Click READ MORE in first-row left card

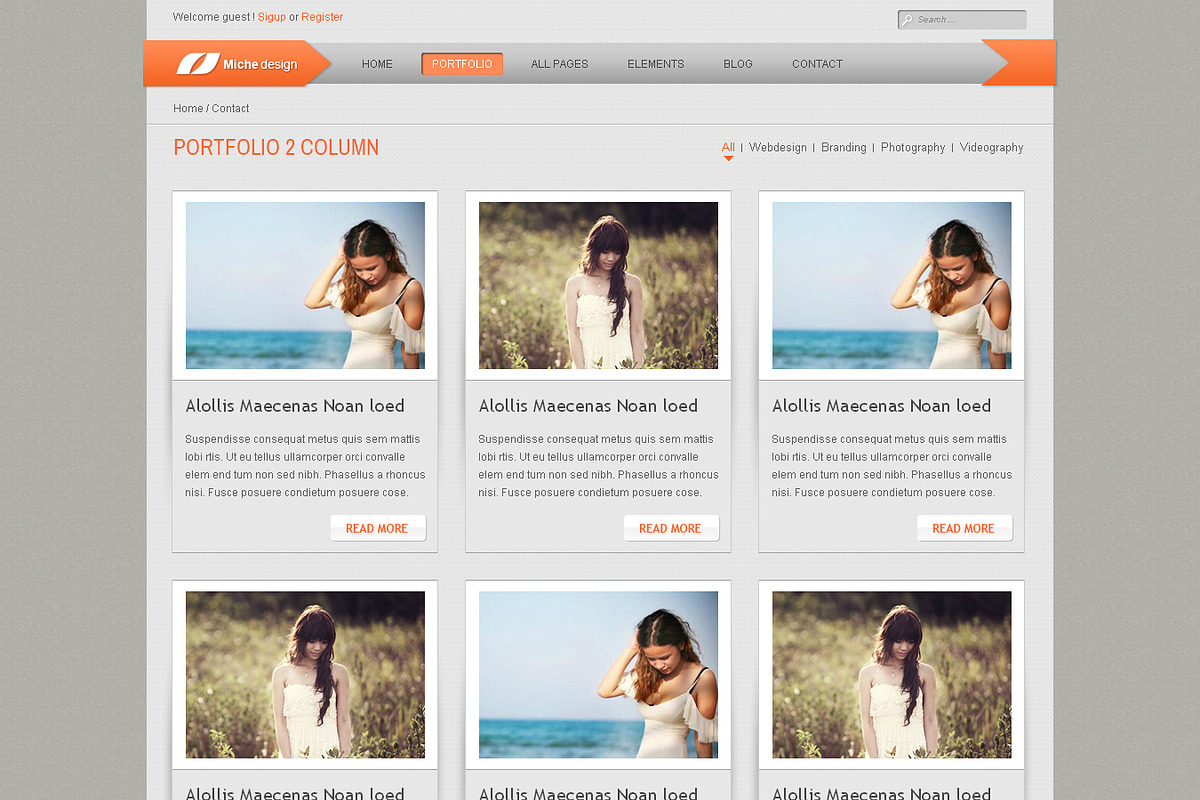coord(378,528)
